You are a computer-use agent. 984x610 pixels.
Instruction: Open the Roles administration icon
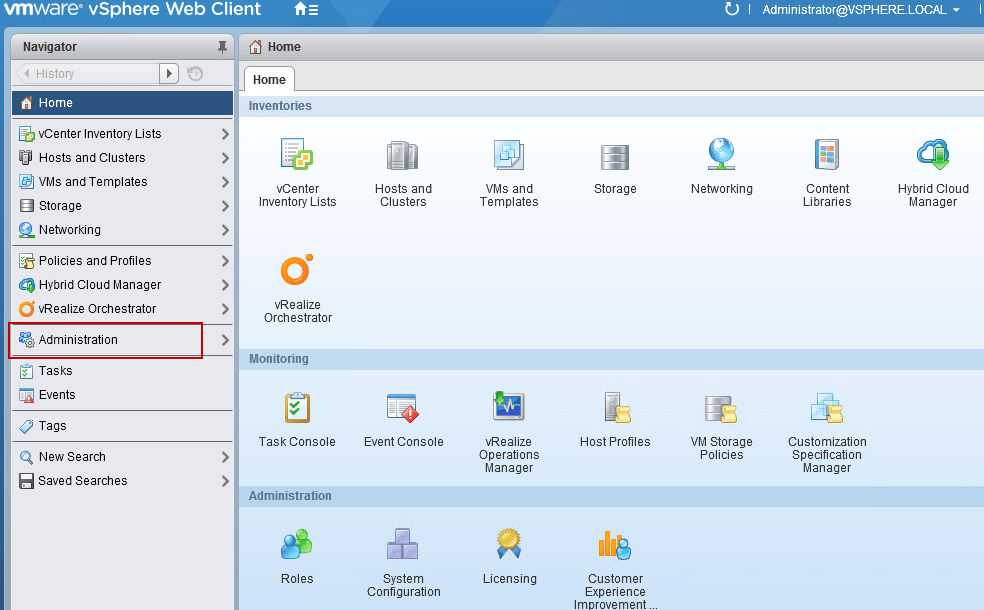pos(297,545)
